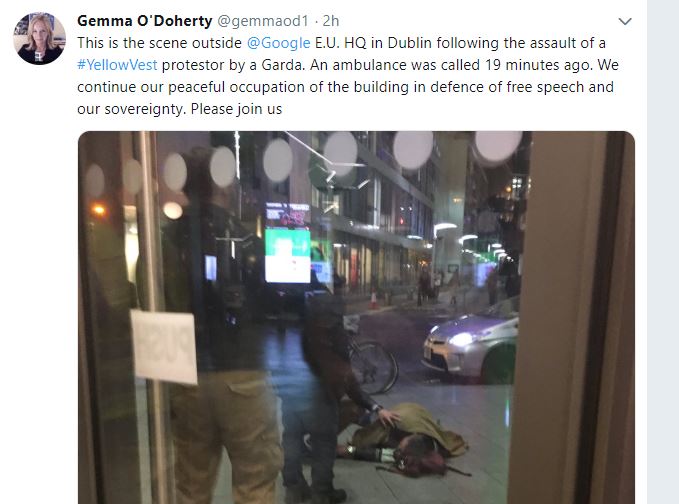Click the khaki trousers reflection in the photo
679x504 pixels.
227,436
